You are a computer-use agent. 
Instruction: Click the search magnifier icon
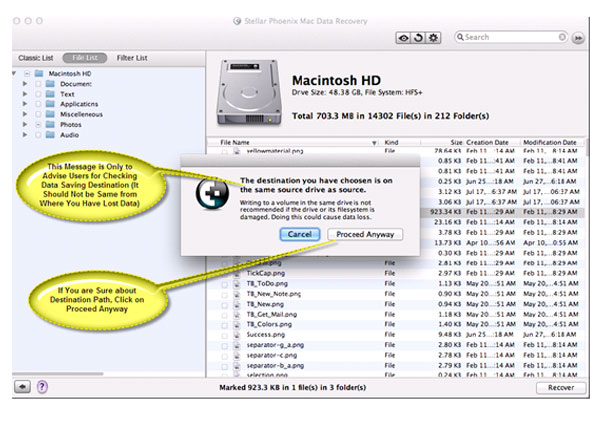[460, 37]
